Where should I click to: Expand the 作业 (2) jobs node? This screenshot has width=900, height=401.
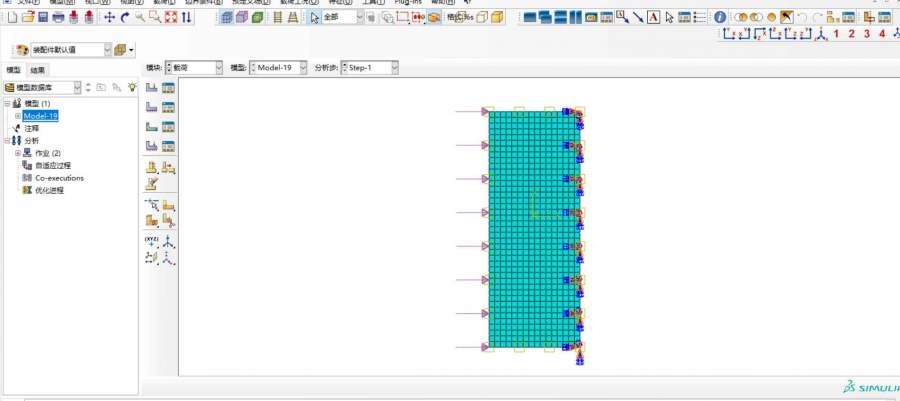coord(17,153)
